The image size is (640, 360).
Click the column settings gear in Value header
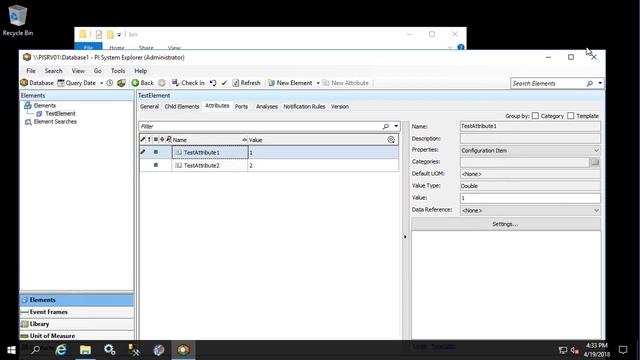[391, 140]
